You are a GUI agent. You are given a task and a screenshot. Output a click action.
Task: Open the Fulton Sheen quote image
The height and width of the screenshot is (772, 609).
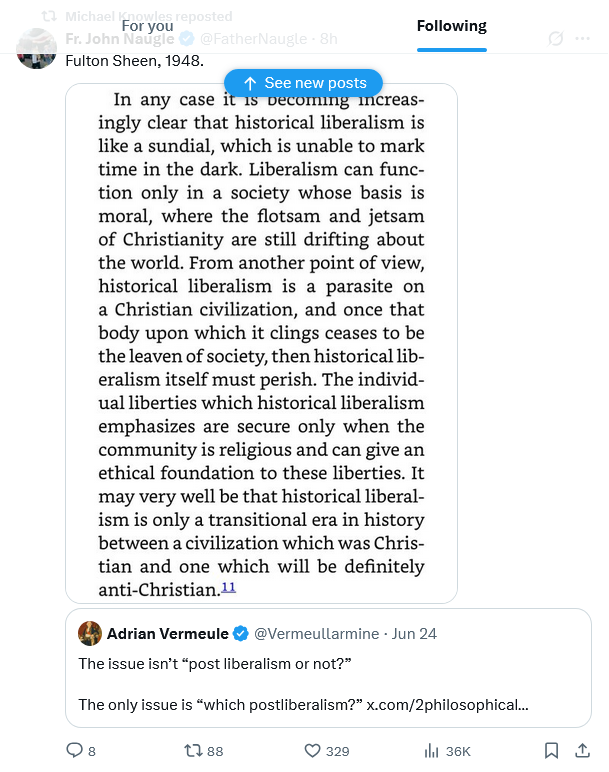coord(261,343)
